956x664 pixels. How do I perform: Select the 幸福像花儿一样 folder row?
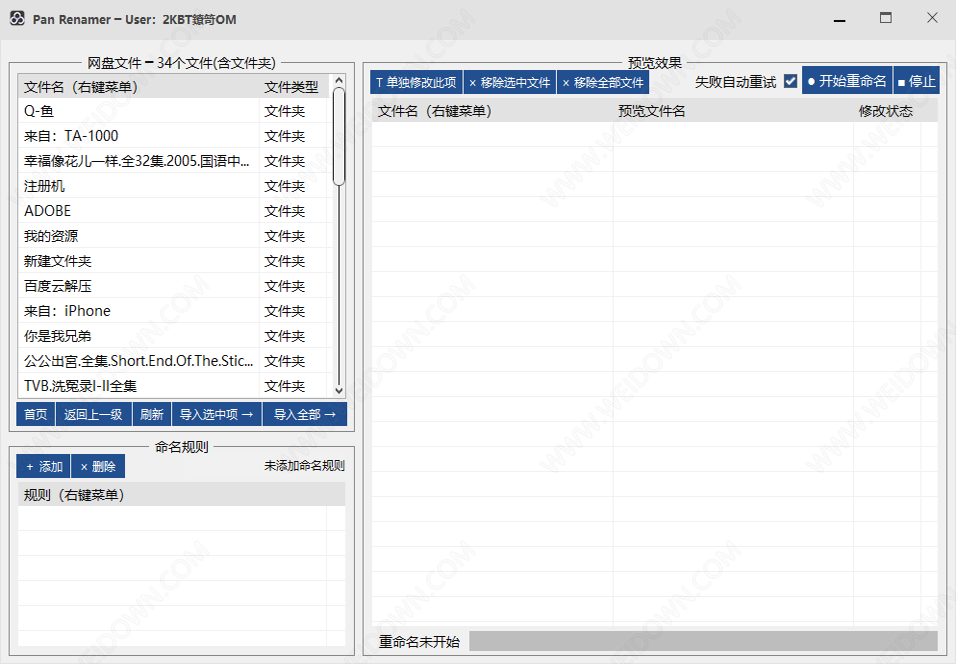tap(173, 161)
